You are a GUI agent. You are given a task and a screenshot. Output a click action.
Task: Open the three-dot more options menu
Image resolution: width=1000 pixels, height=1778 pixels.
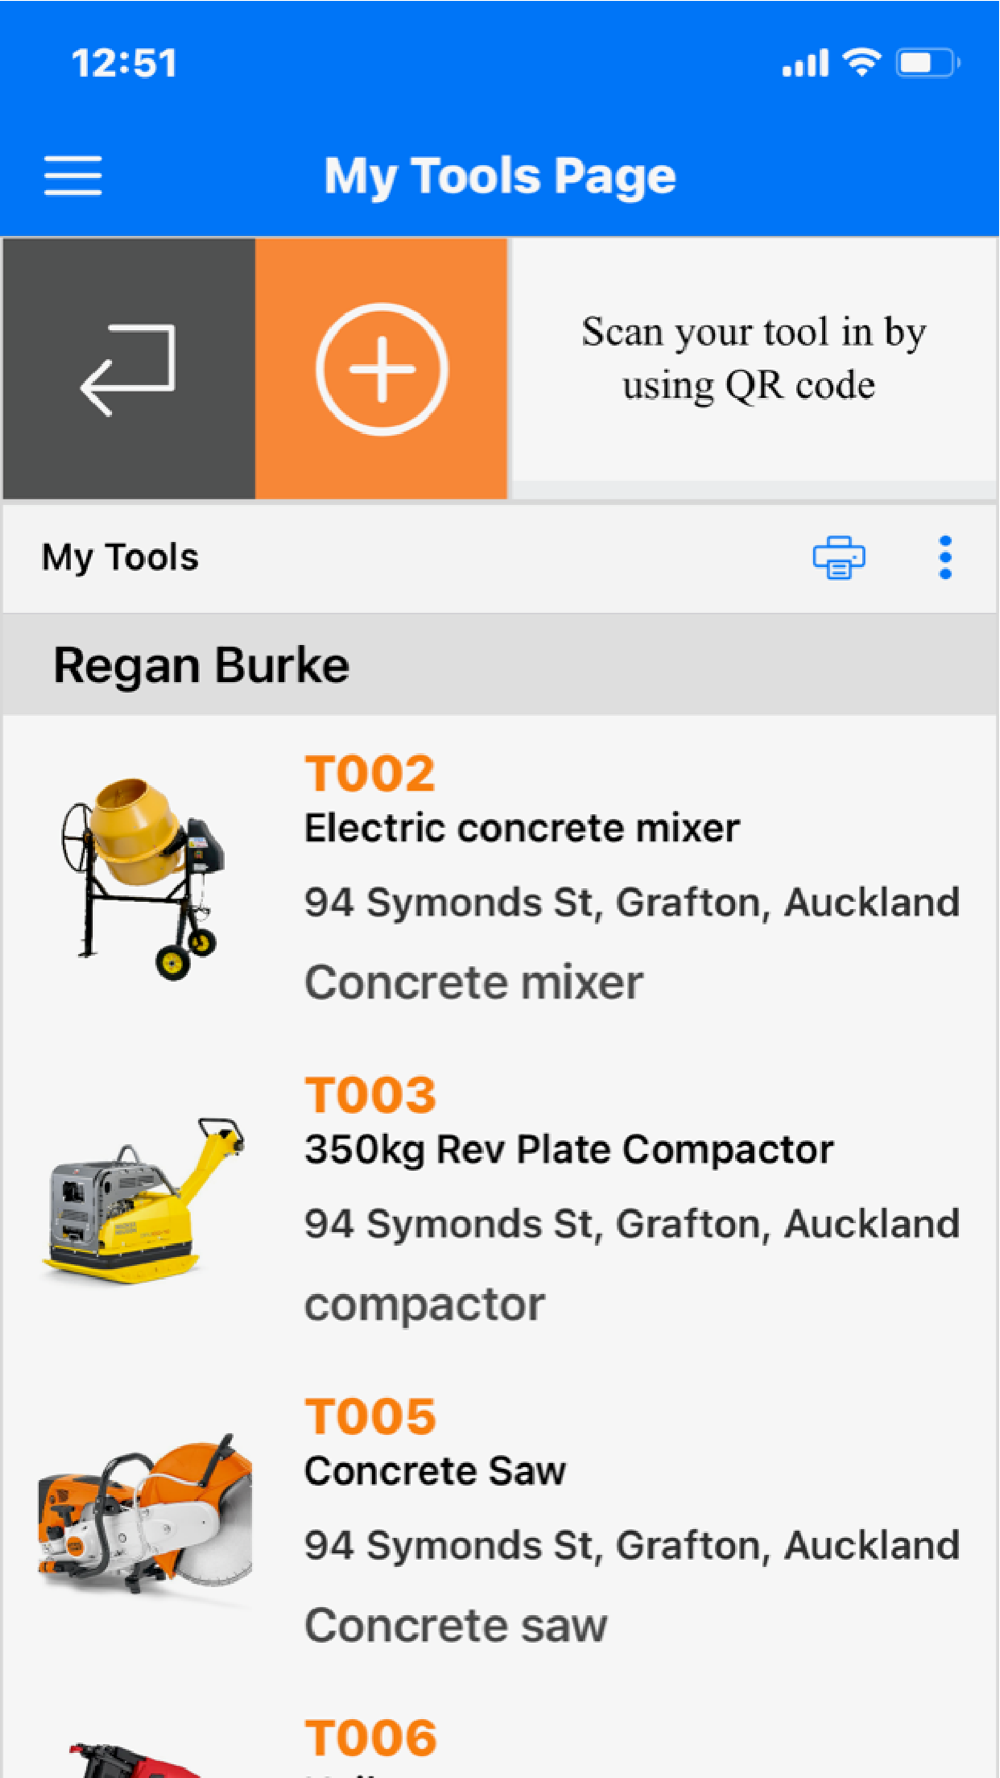(x=945, y=557)
